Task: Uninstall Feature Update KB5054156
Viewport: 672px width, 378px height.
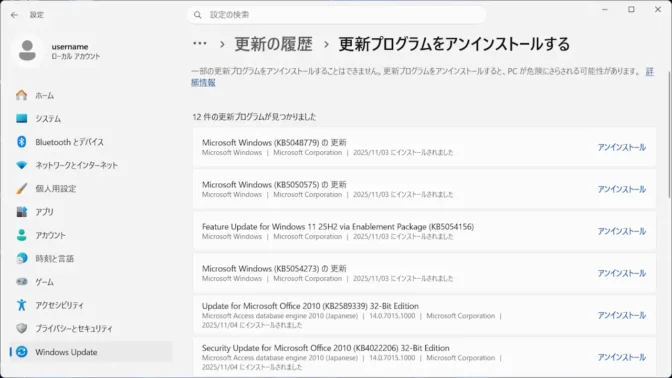Action: [x=621, y=231]
